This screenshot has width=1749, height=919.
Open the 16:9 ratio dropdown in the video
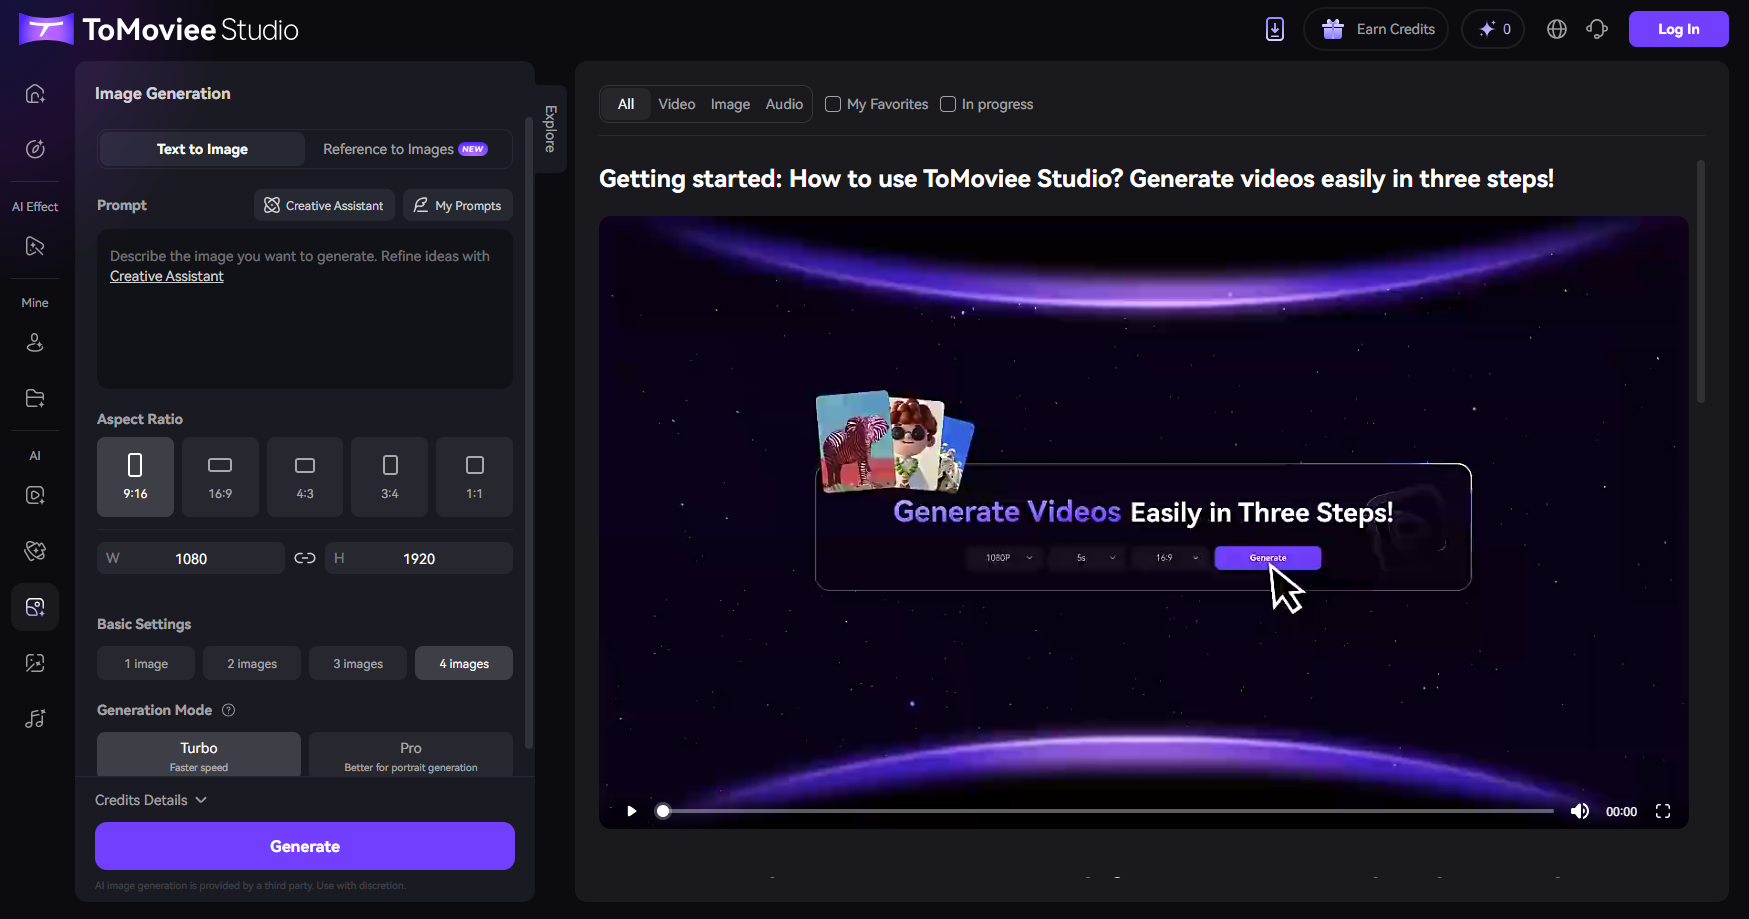1168,558
